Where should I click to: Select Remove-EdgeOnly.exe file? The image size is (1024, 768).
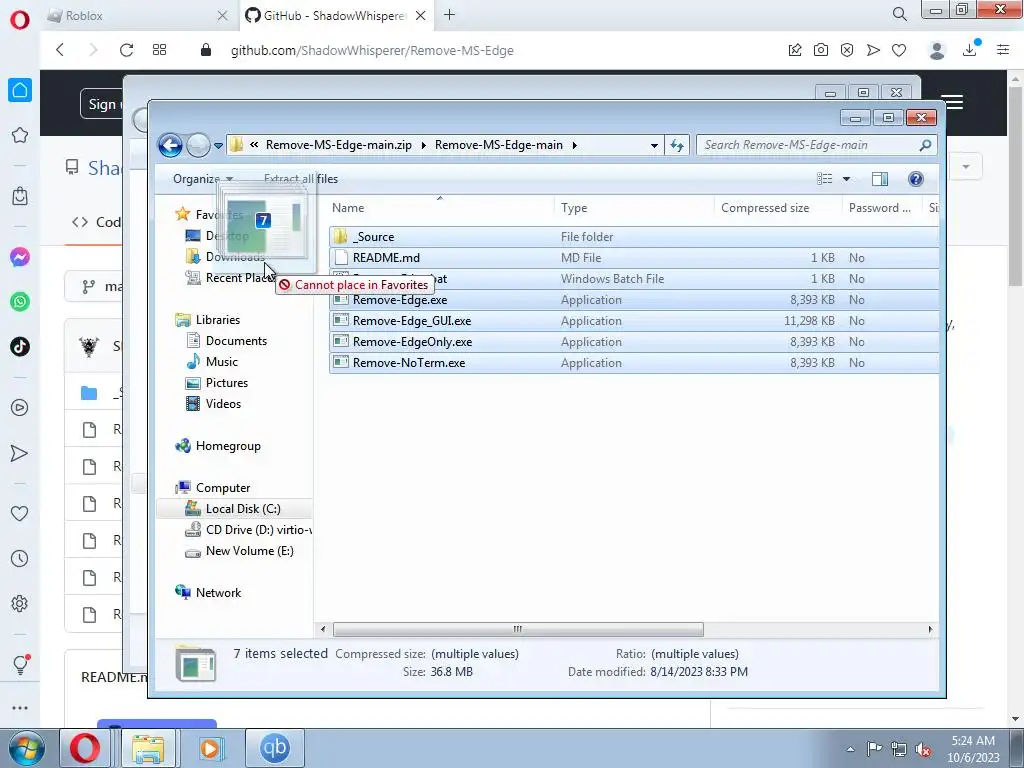coord(633,342)
